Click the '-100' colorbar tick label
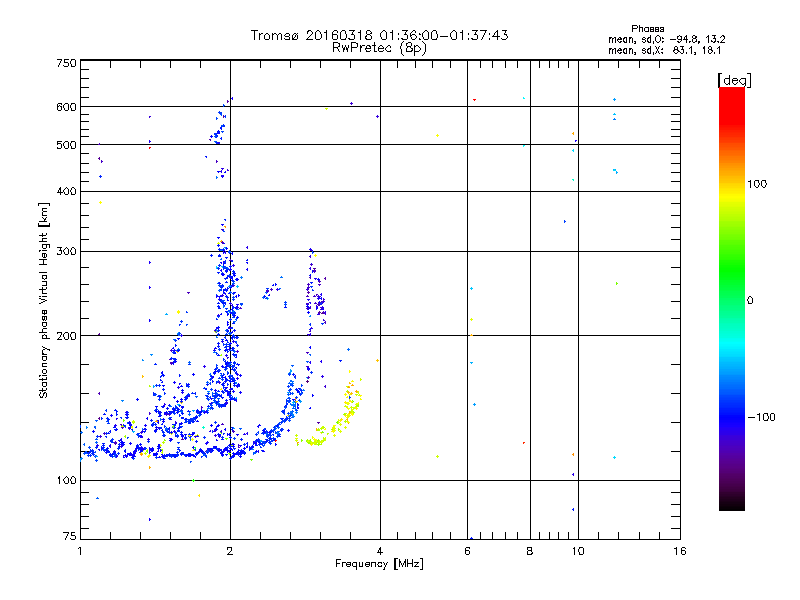The height and width of the screenshot is (600, 800). tap(762, 417)
